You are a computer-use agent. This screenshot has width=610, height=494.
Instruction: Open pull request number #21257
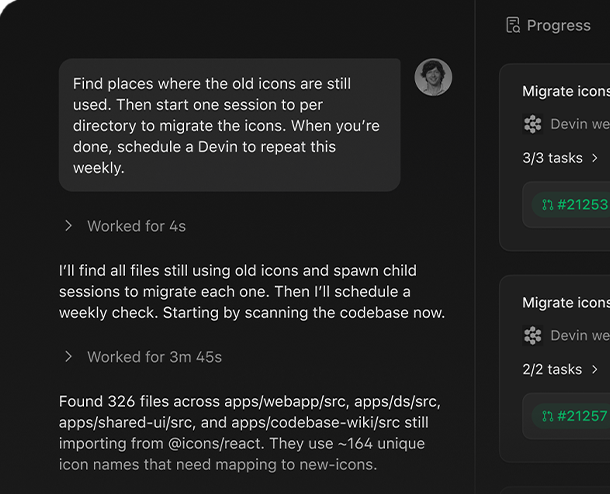pyautogui.click(x=582, y=416)
